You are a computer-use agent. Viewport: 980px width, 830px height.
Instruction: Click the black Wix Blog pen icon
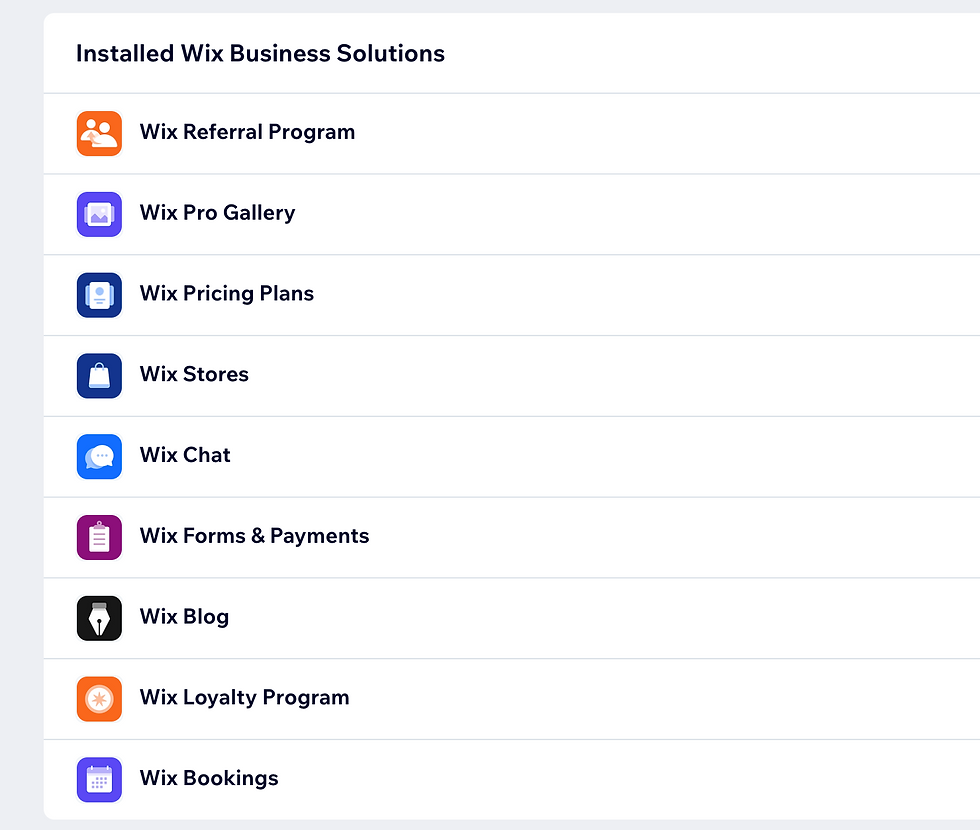[99, 618]
